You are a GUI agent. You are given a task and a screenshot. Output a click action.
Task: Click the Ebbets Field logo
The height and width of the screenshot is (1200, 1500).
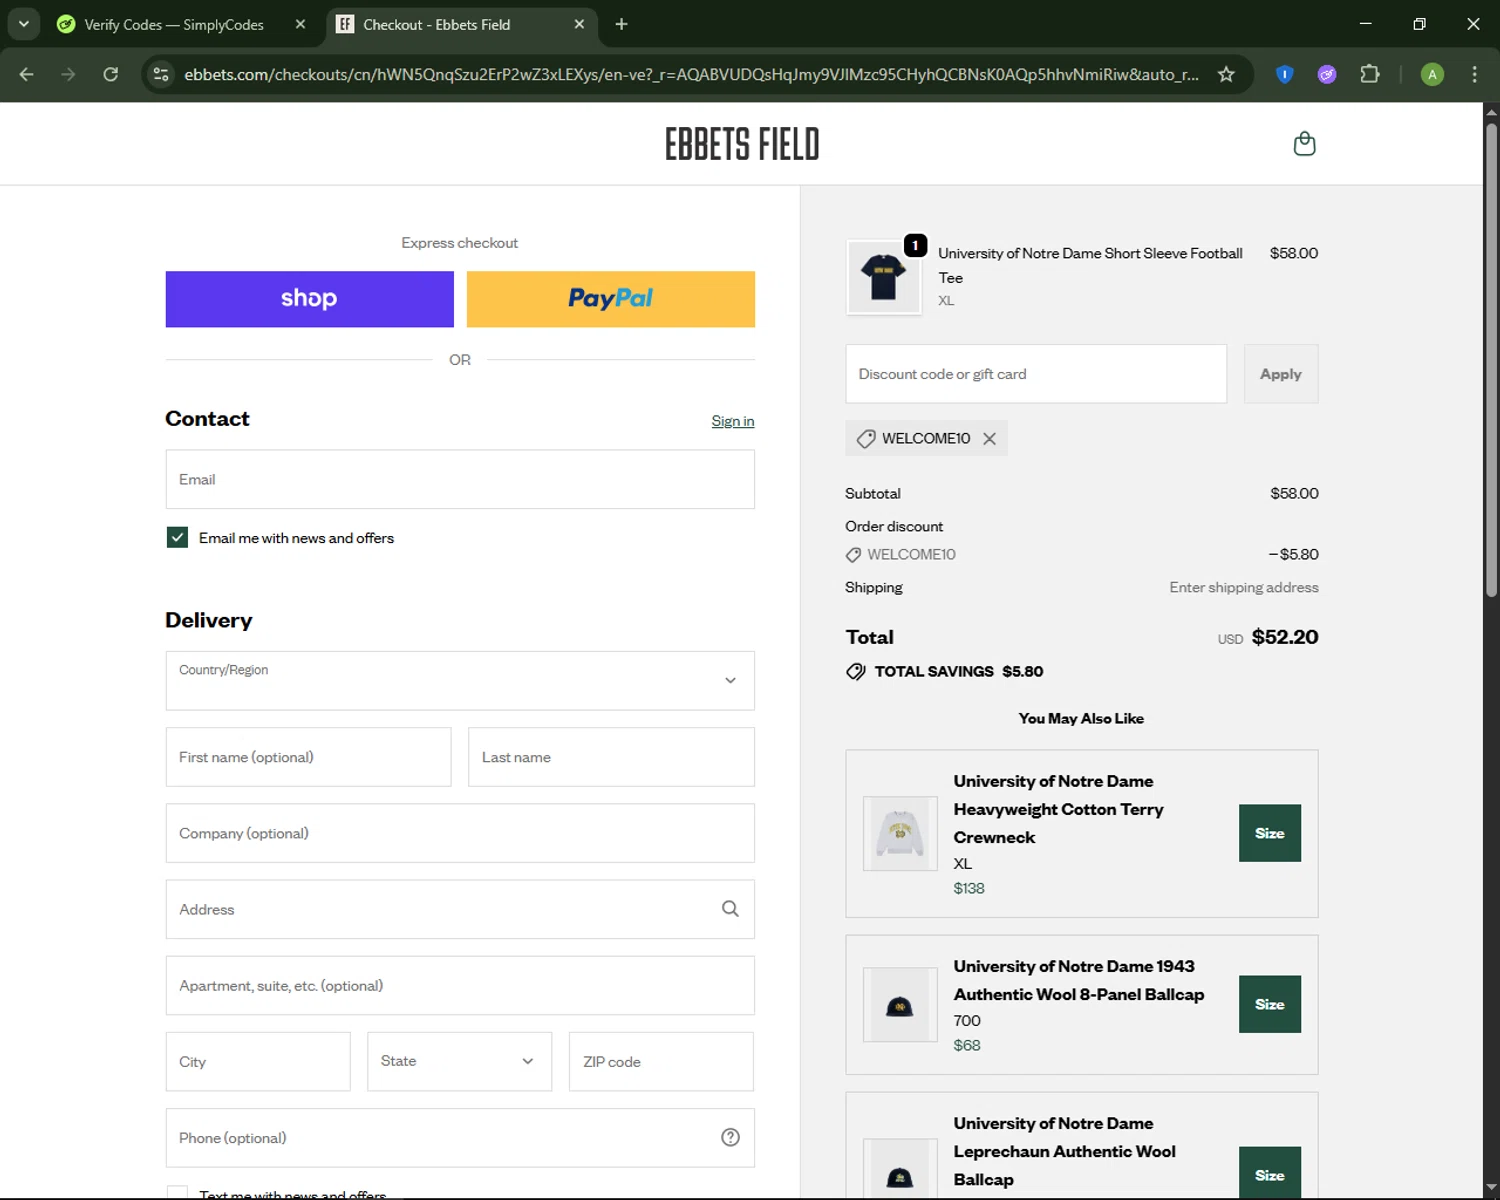pos(742,144)
